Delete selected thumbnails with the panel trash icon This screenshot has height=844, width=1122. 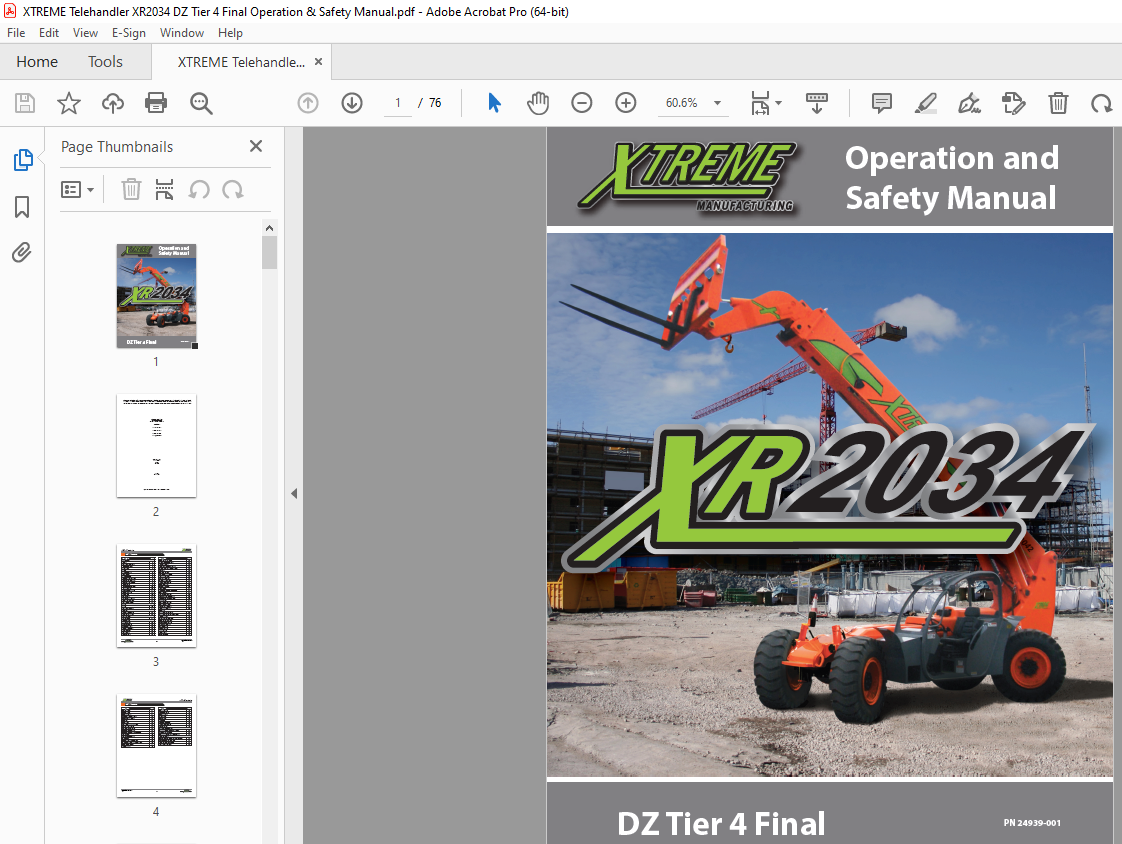pos(131,190)
